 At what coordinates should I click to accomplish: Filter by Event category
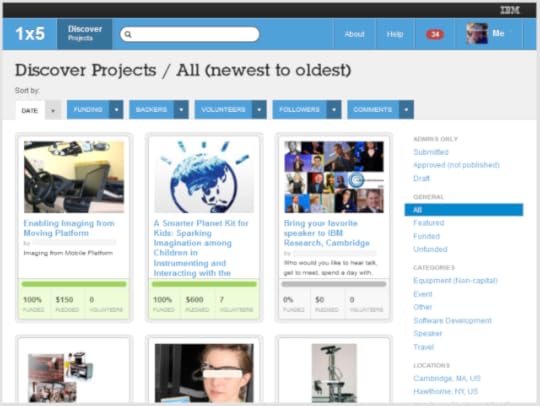(x=423, y=294)
